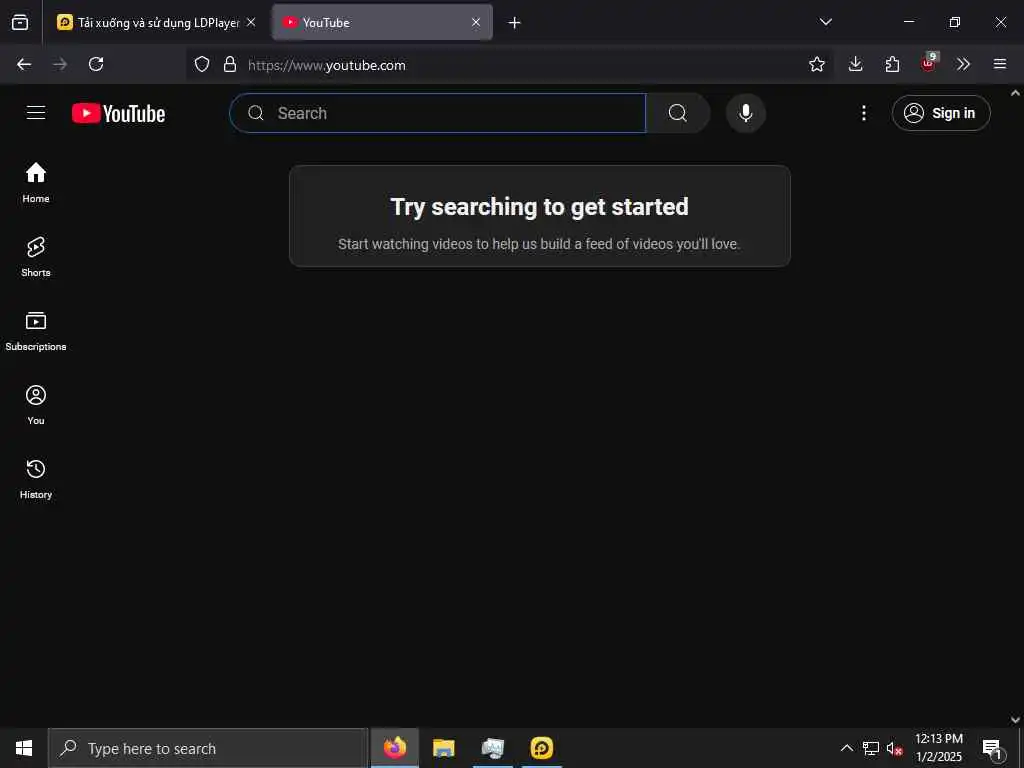The height and width of the screenshot is (768, 1024).
Task: Open LDPlayer icon in taskbar
Action: tap(541, 748)
